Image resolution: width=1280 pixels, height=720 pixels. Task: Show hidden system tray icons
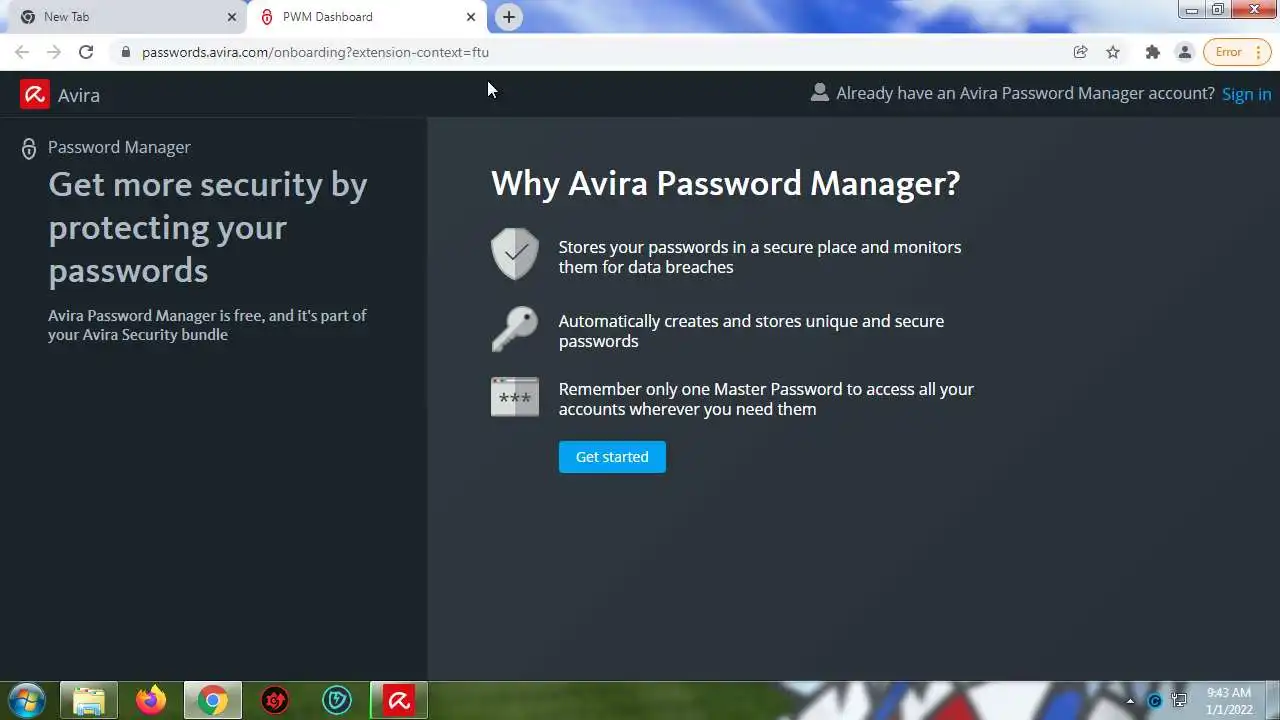pyautogui.click(x=1131, y=702)
